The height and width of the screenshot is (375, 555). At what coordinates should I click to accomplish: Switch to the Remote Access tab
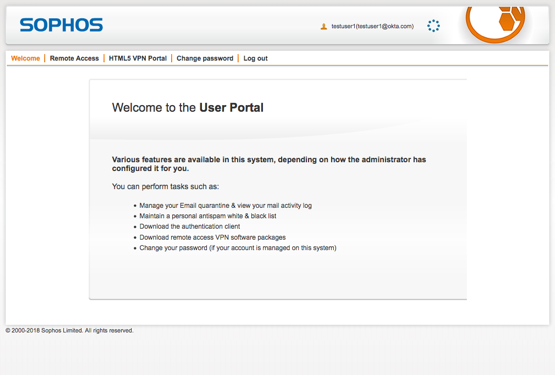click(74, 58)
